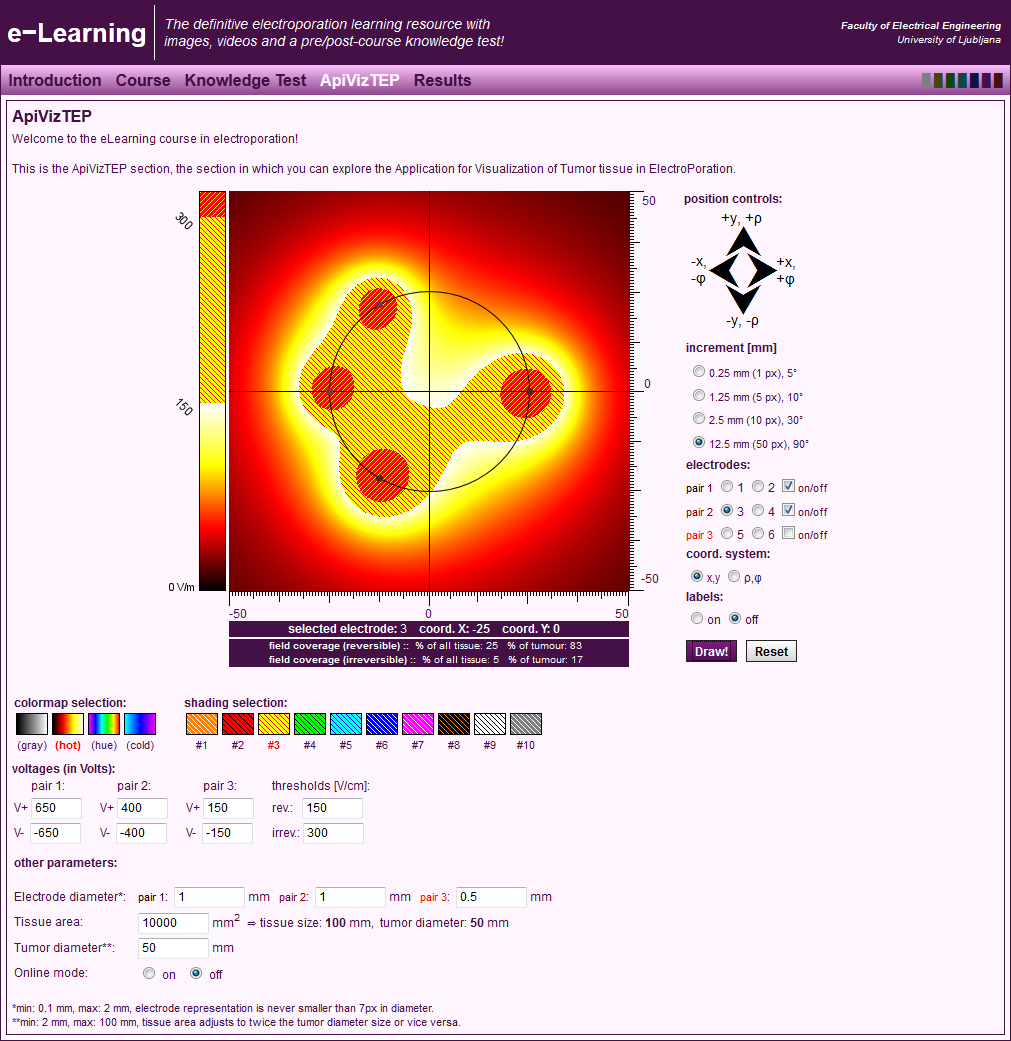Screen dimensions: 1011x1041
Task: Edit pair 2 electrode diameter field
Action: (x=350, y=897)
